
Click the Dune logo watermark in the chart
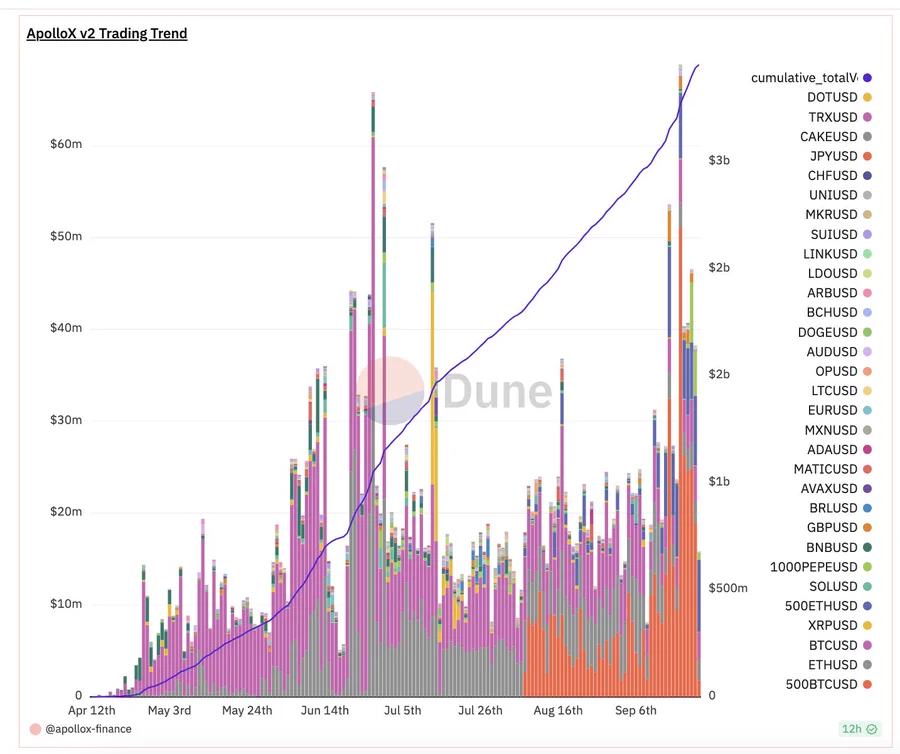pyautogui.click(x=455, y=391)
